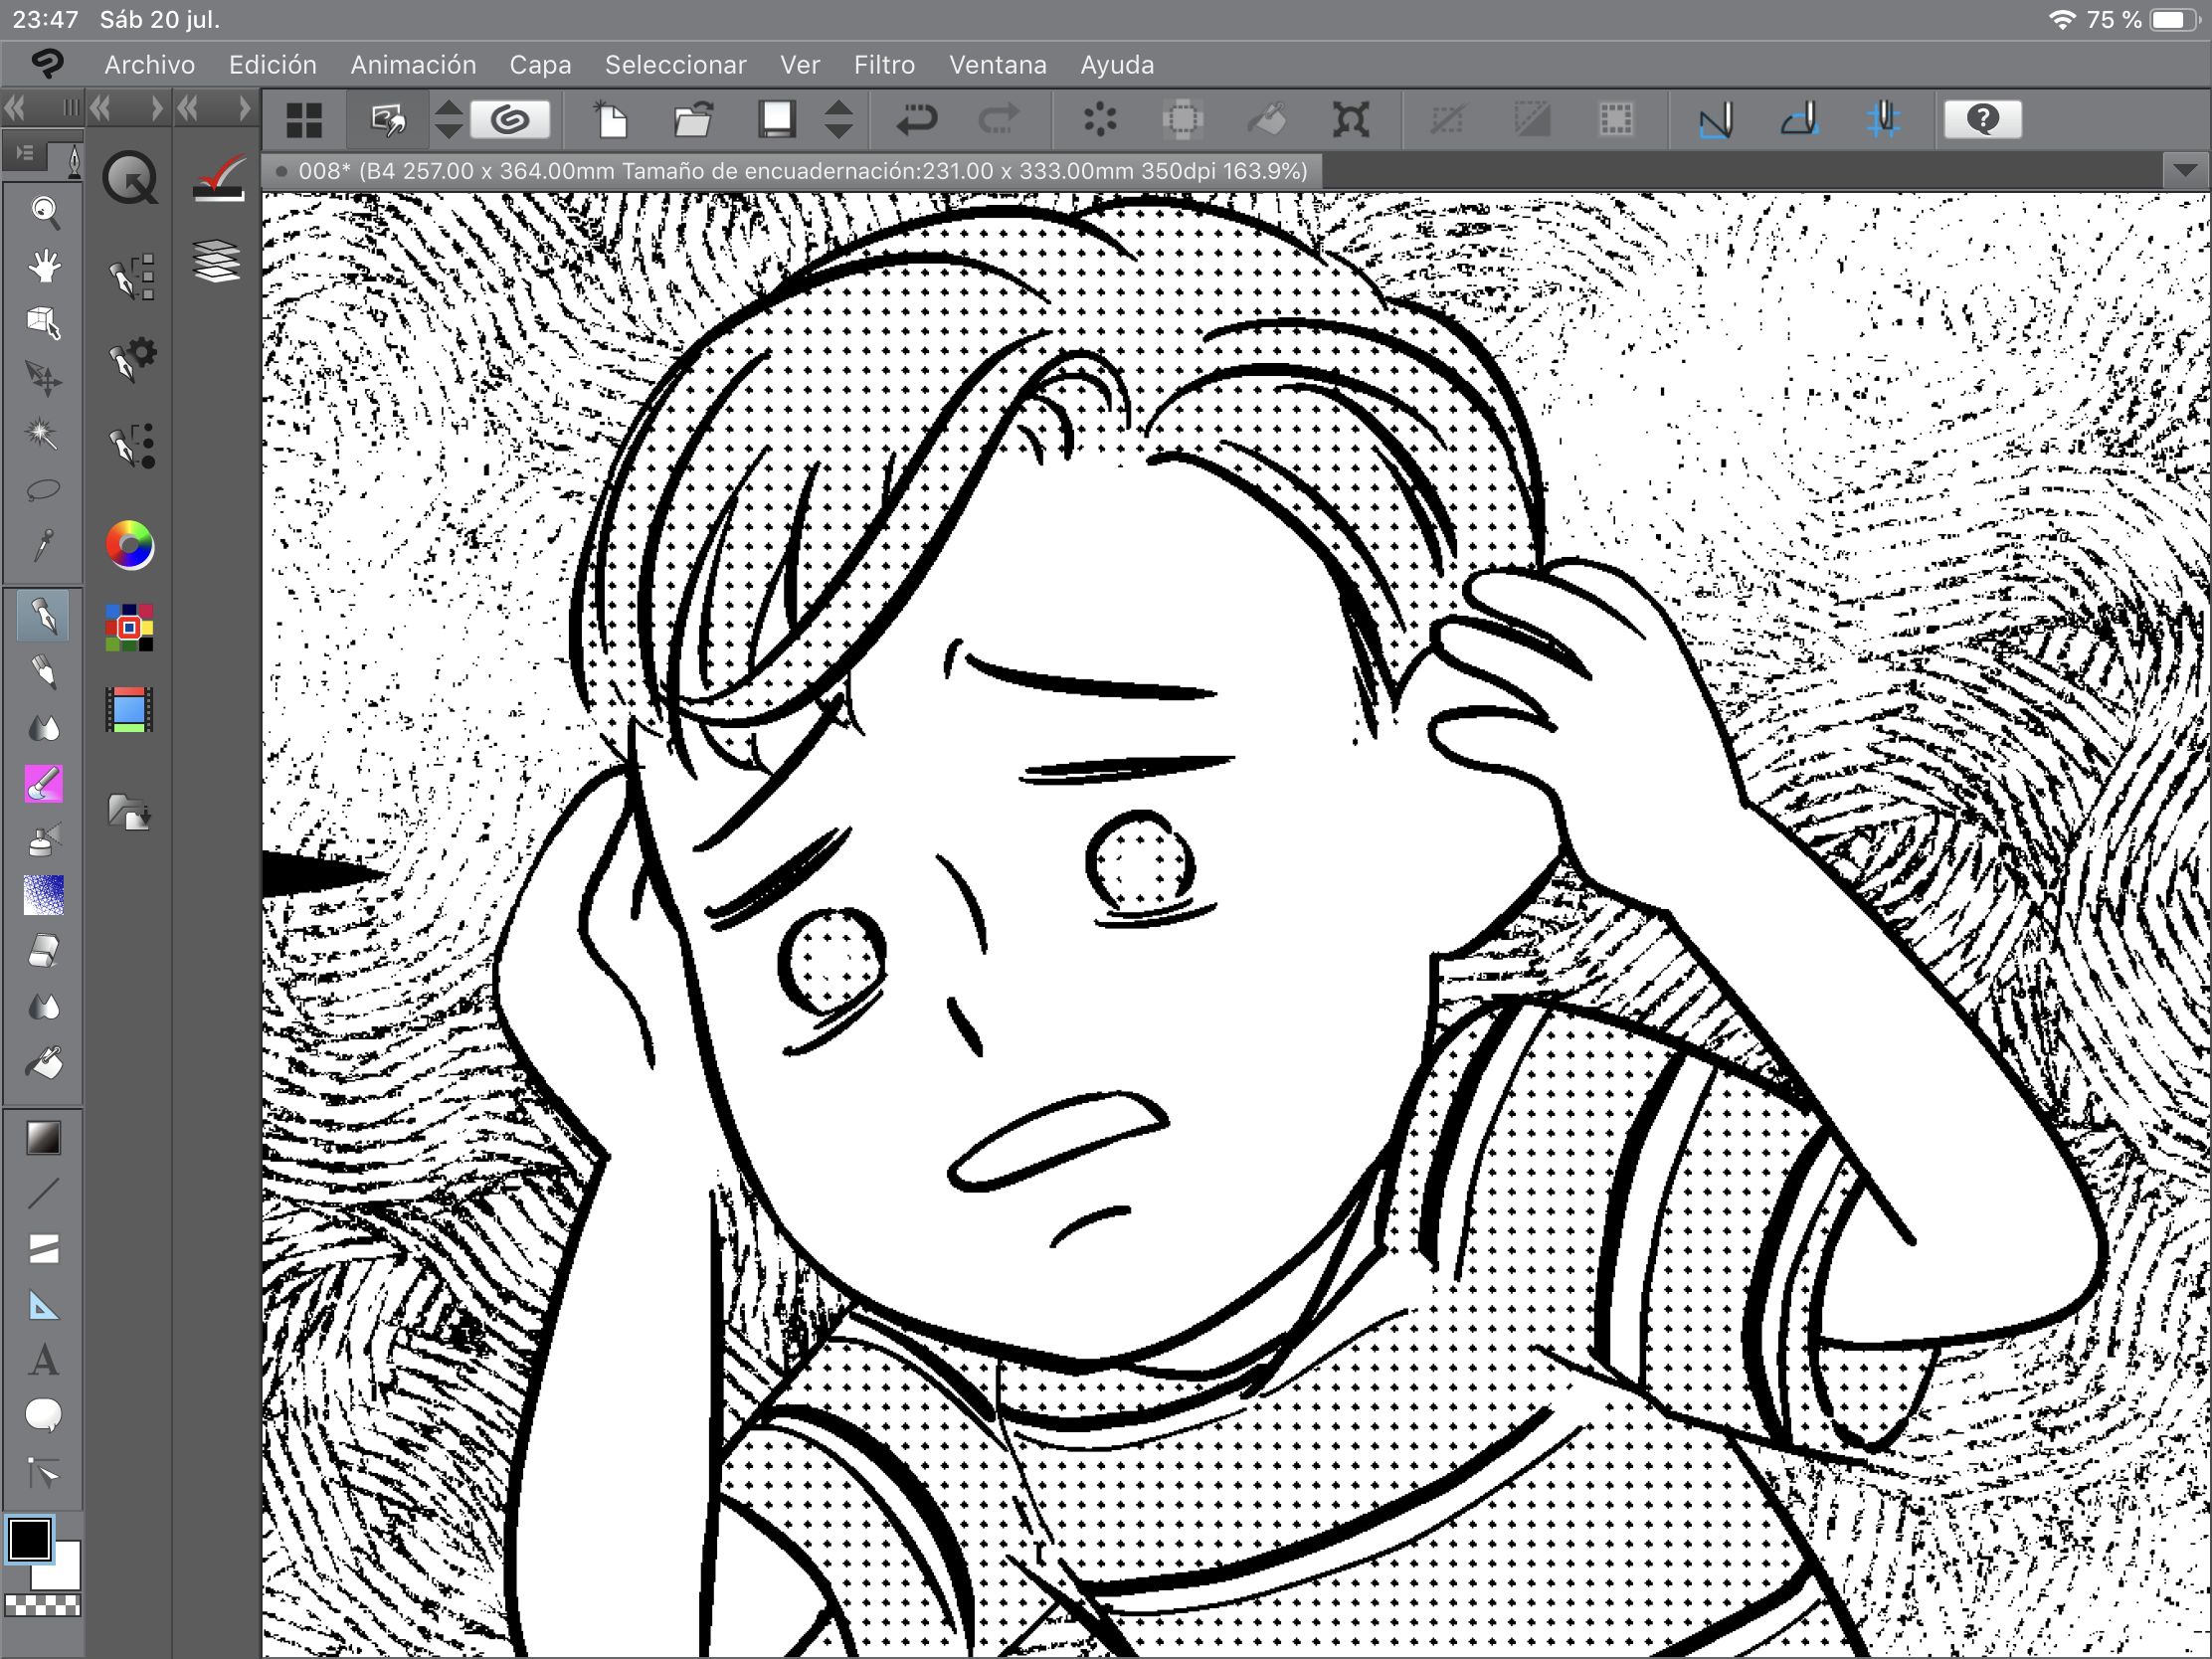Screen dimensions: 2212x1659
Task: Click the Save floppy icon
Action: [x=776, y=120]
